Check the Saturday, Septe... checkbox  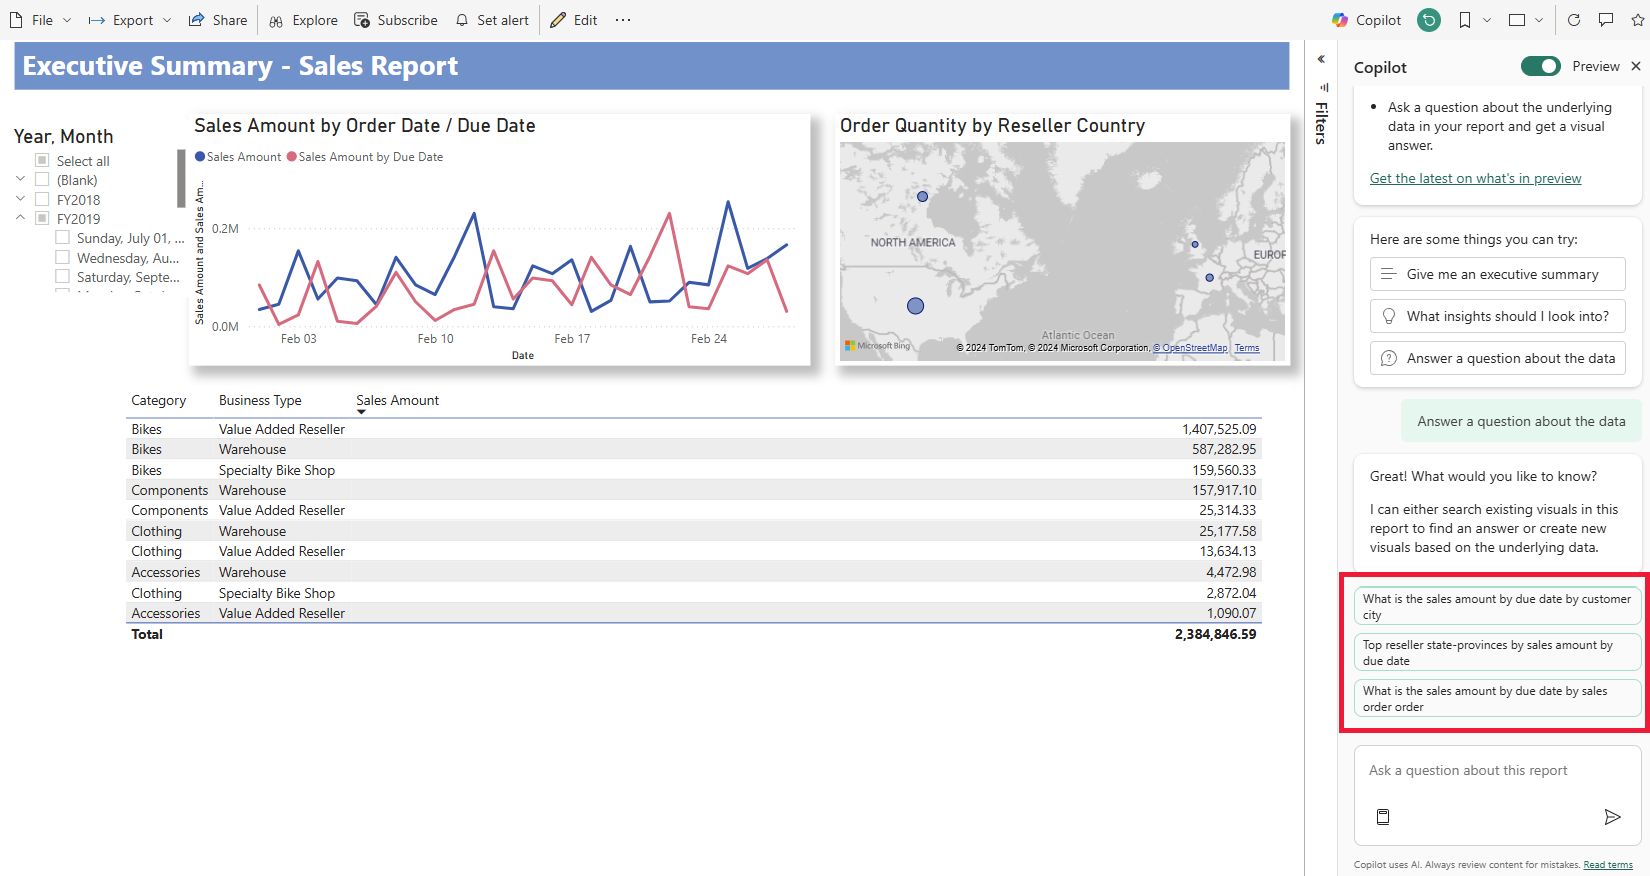pos(62,276)
